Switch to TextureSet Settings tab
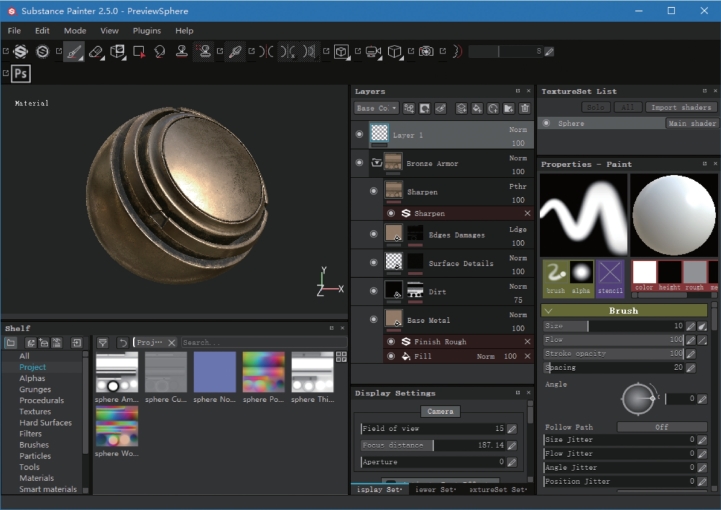 [498, 490]
